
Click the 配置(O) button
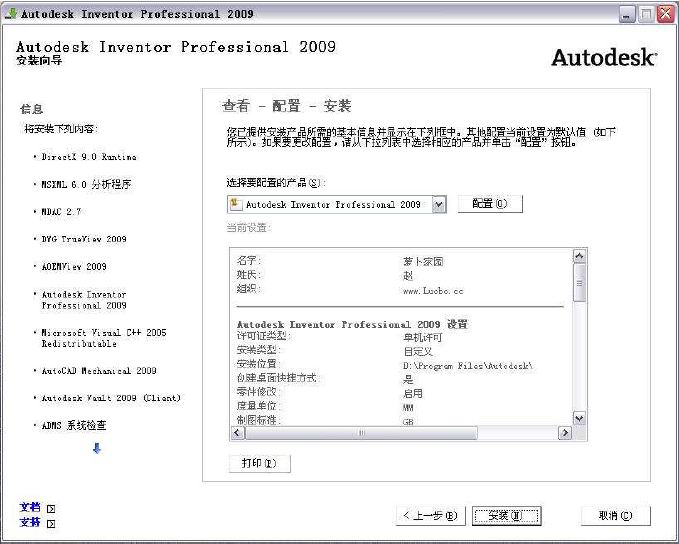[490, 204]
